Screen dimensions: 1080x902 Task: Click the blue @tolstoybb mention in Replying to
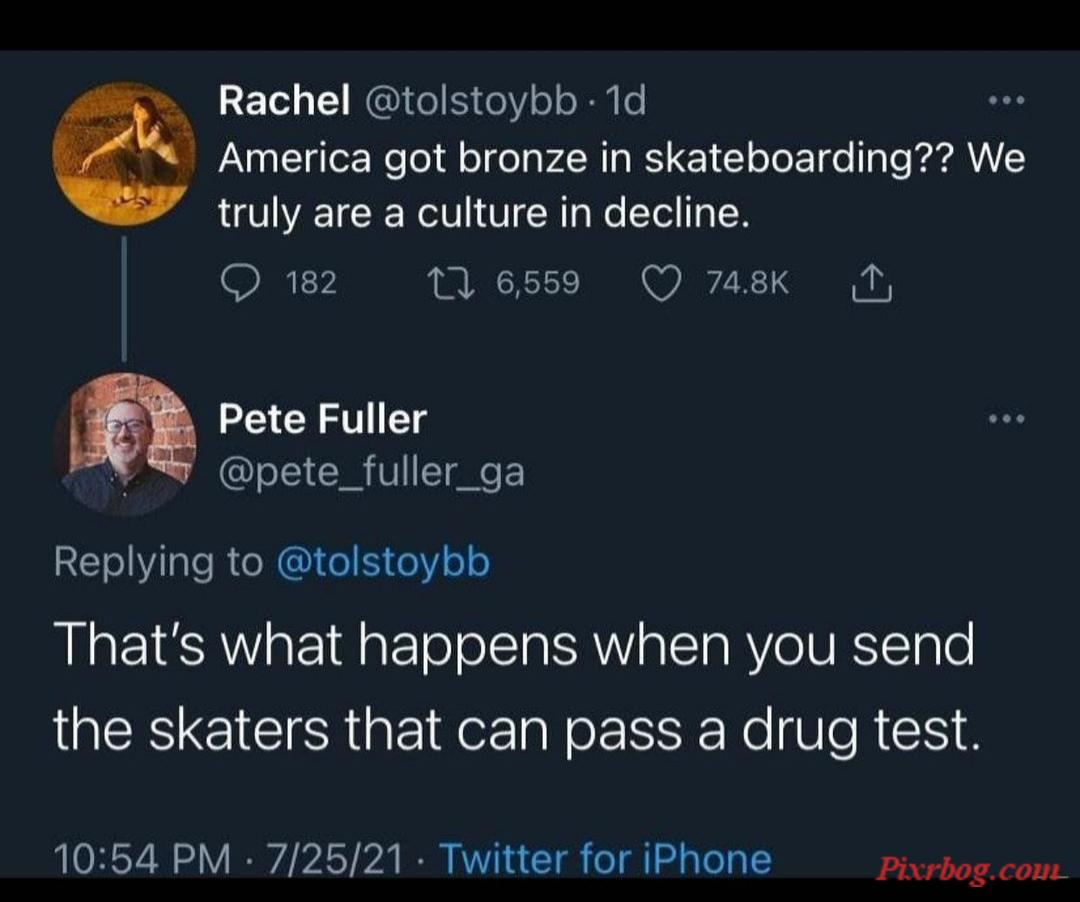click(383, 562)
